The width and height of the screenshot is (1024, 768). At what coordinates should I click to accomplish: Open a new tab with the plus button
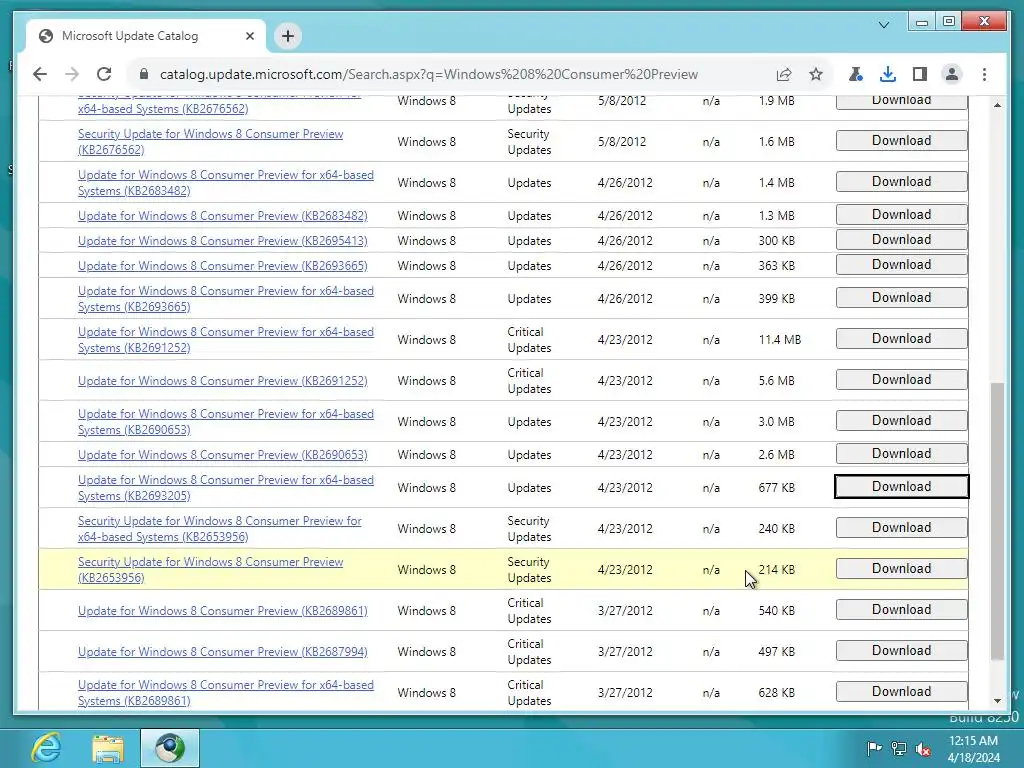(288, 36)
